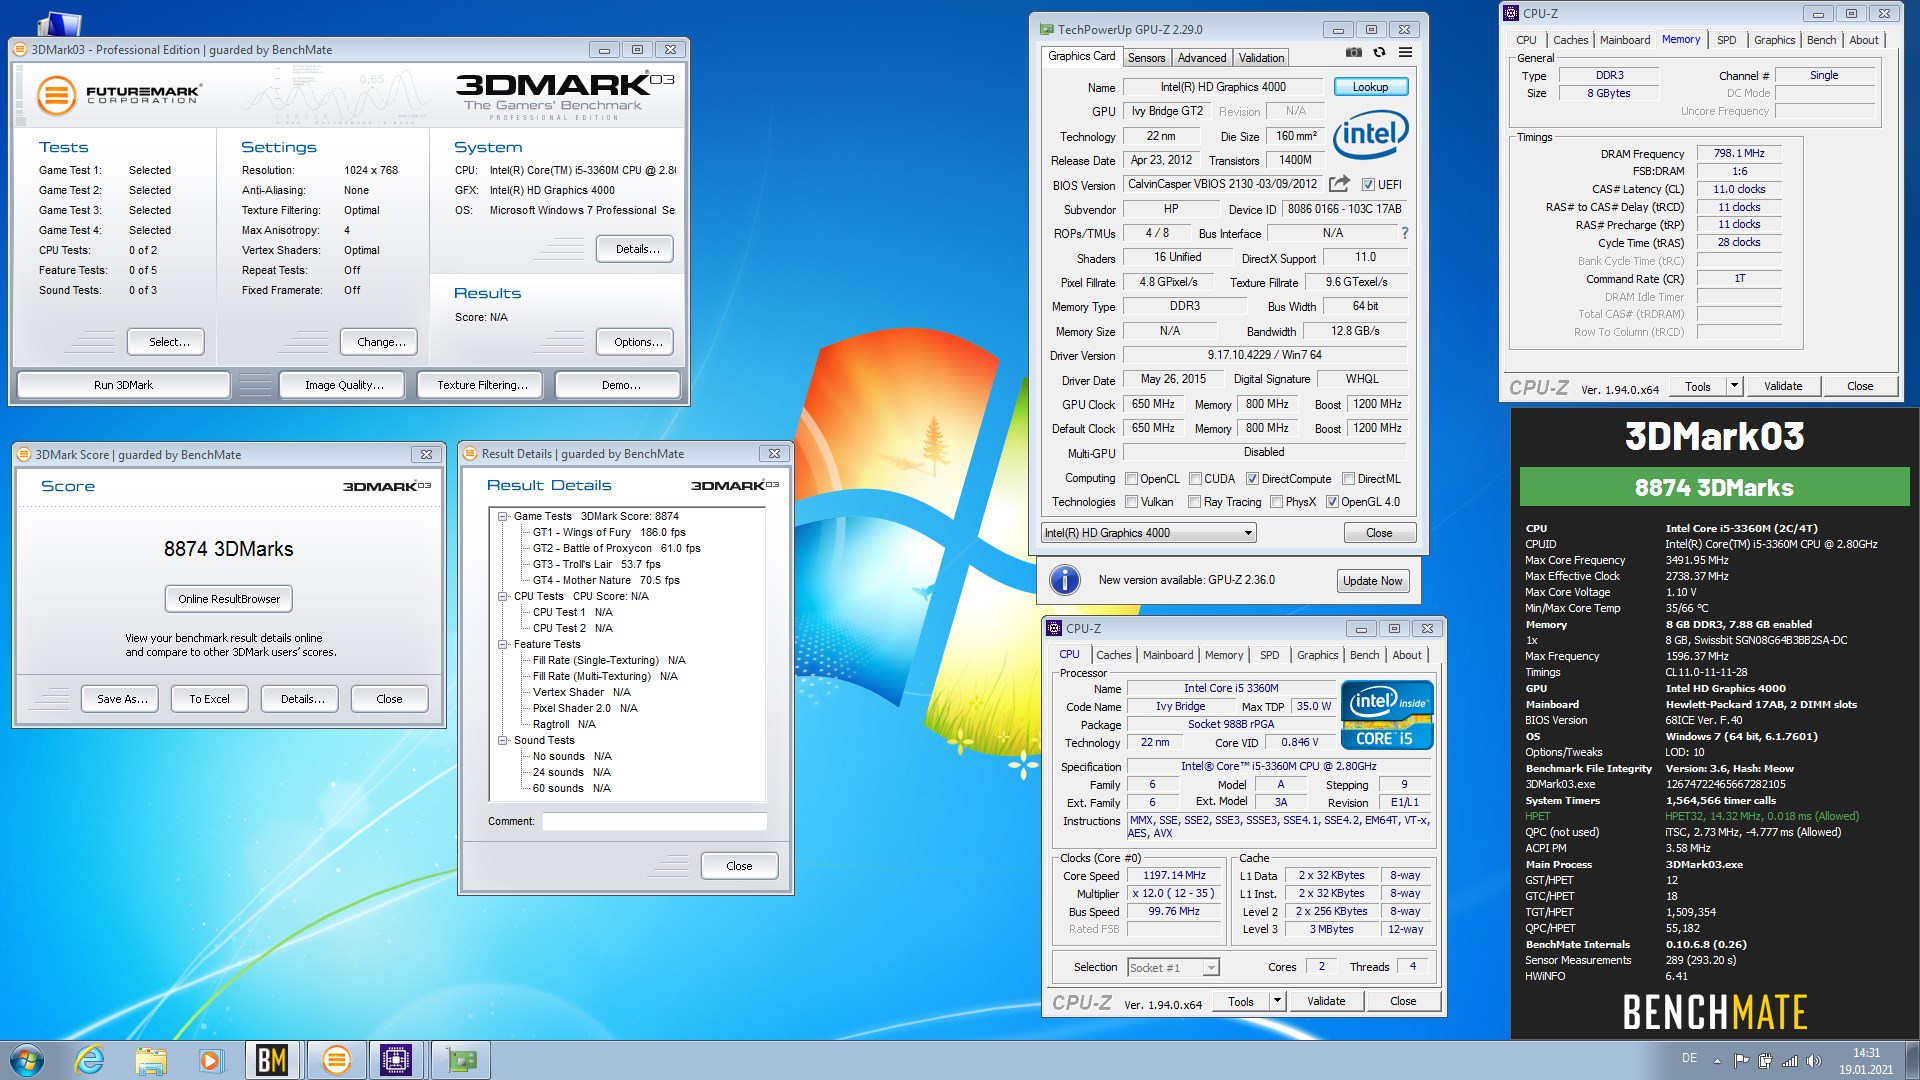This screenshot has height=1080, width=1920.
Task: Show hidden tray icons arrow
Action: [x=1718, y=1061]
